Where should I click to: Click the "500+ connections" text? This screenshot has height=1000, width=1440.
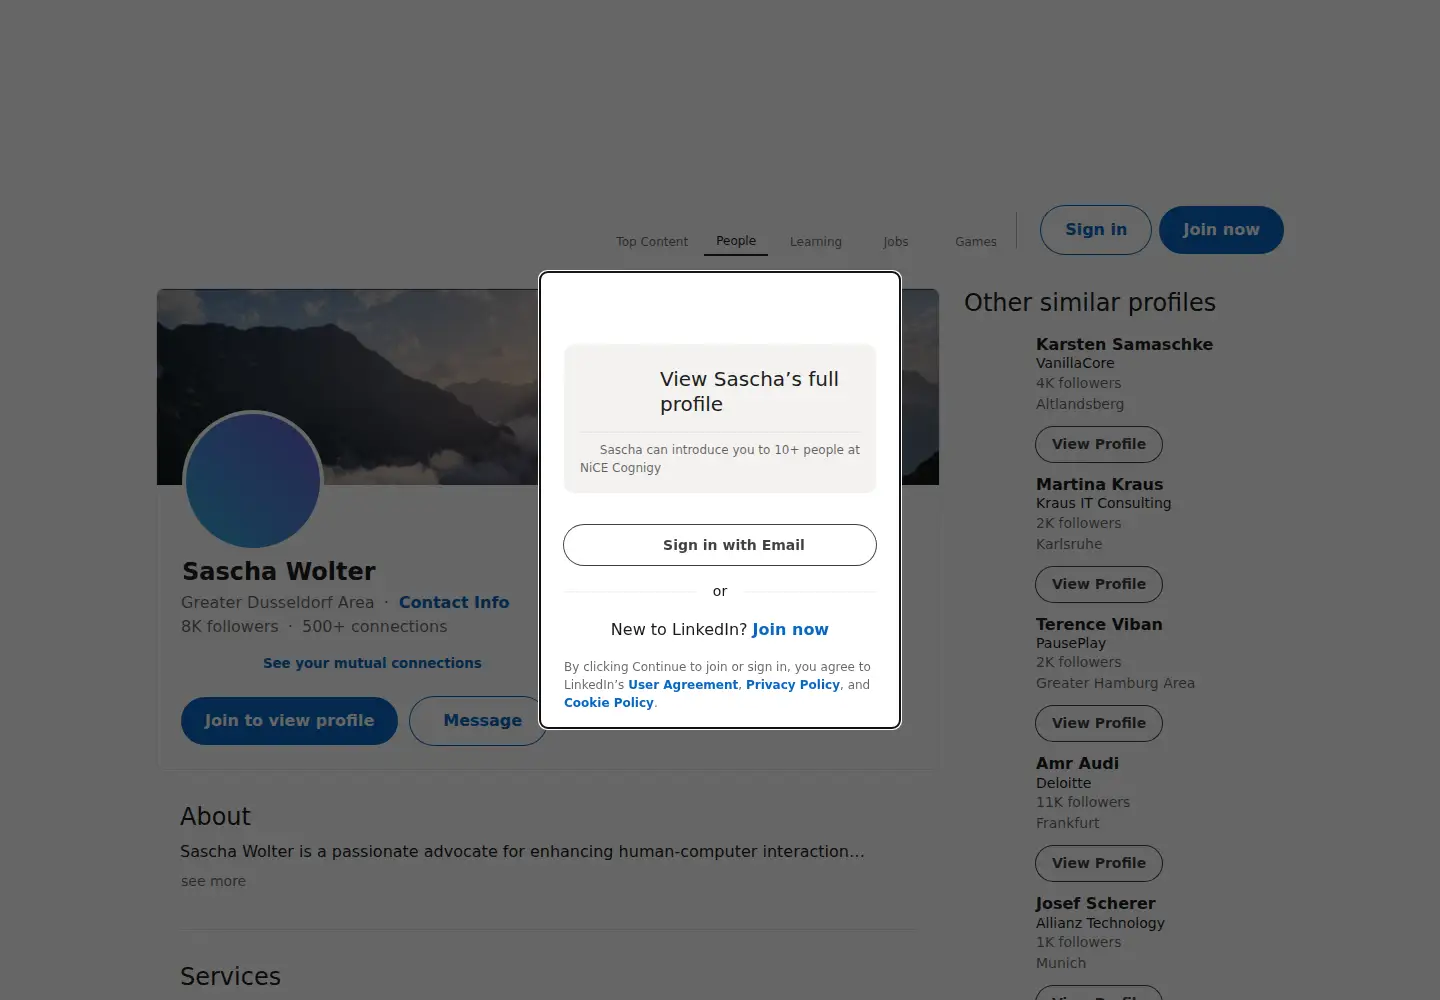point(375,626)
